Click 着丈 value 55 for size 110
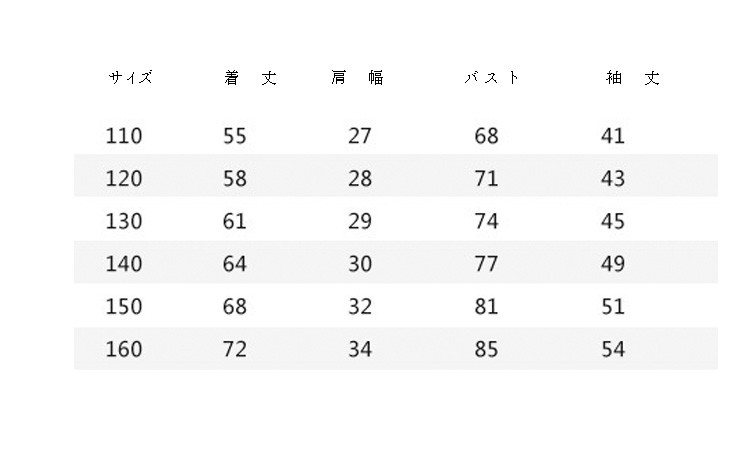The image size is (750, 456). (234, 136)
